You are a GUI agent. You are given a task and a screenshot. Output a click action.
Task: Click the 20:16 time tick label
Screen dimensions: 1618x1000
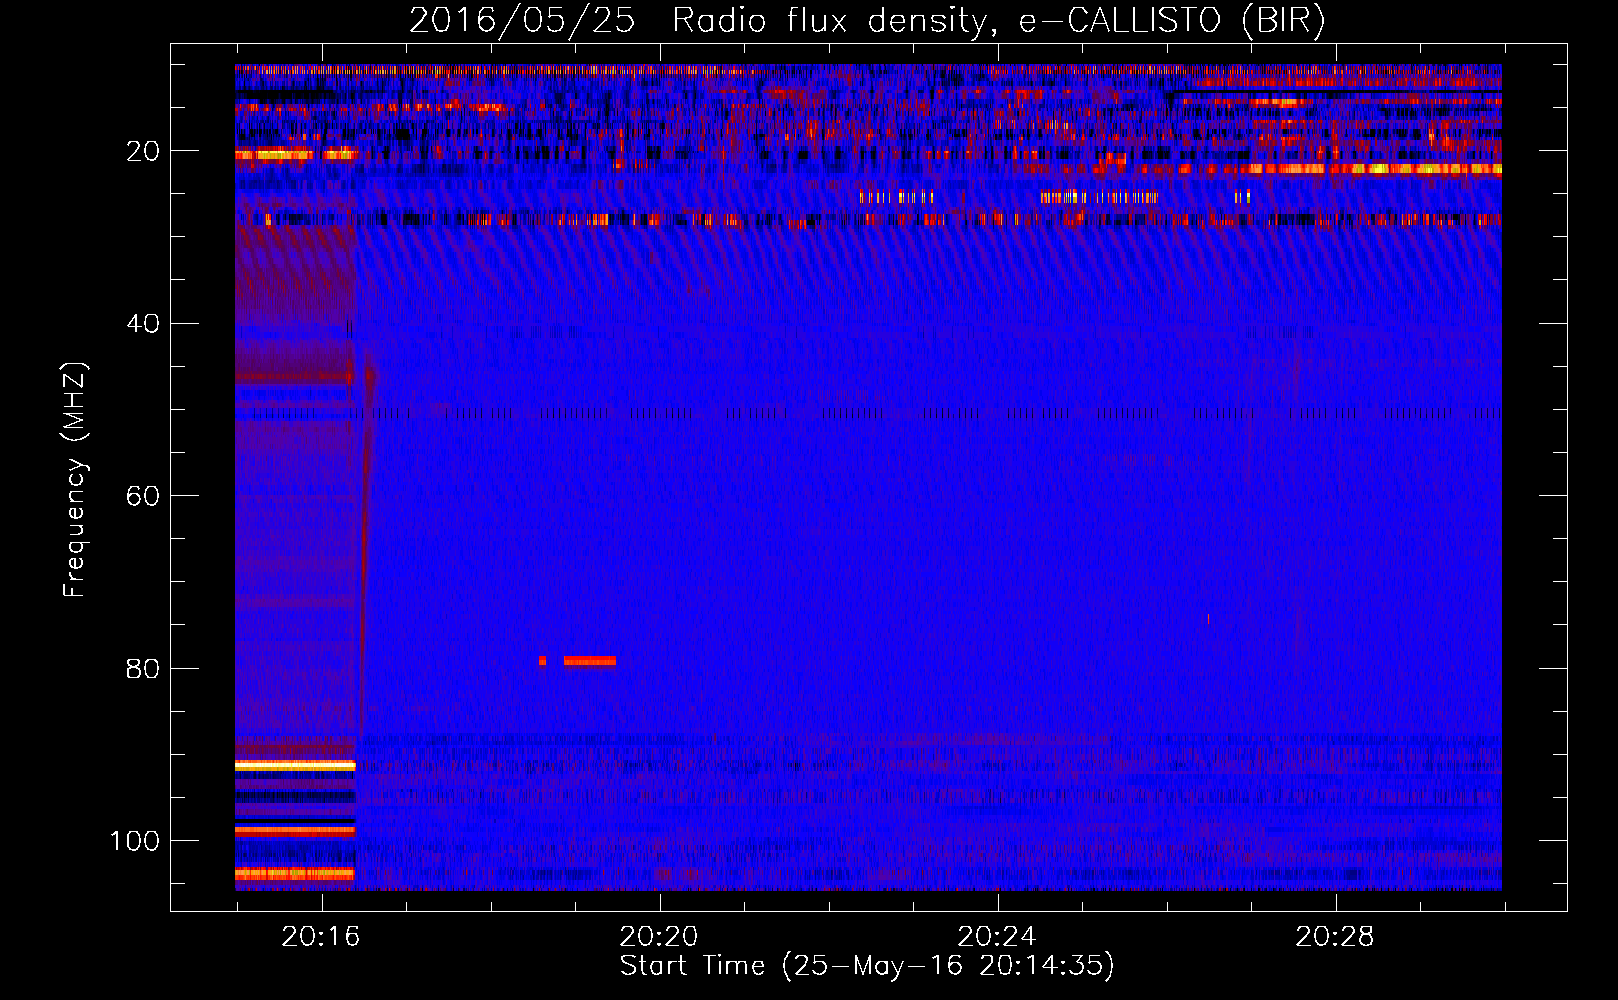click(320, 937)
